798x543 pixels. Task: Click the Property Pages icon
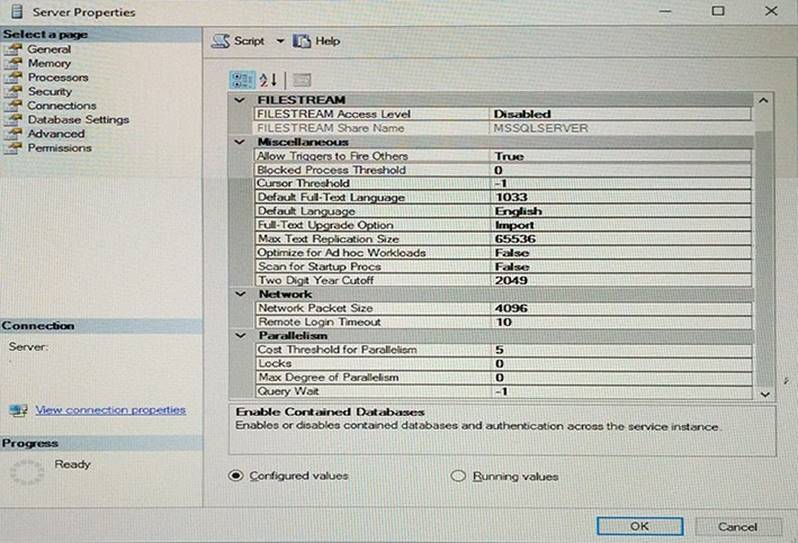coord(301,79)
